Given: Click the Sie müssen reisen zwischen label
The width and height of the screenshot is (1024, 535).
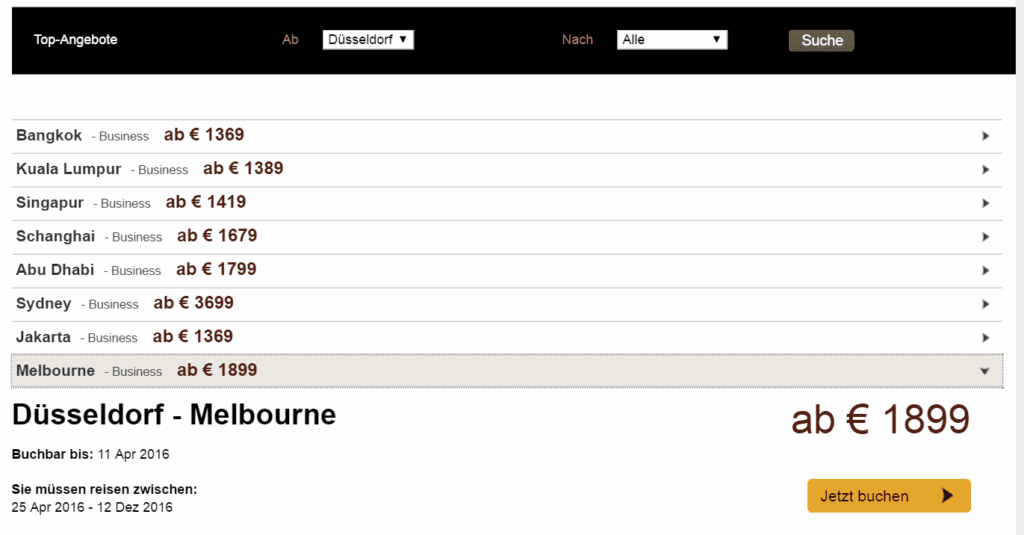Looking at the screenshot, I should coord(104,489).
